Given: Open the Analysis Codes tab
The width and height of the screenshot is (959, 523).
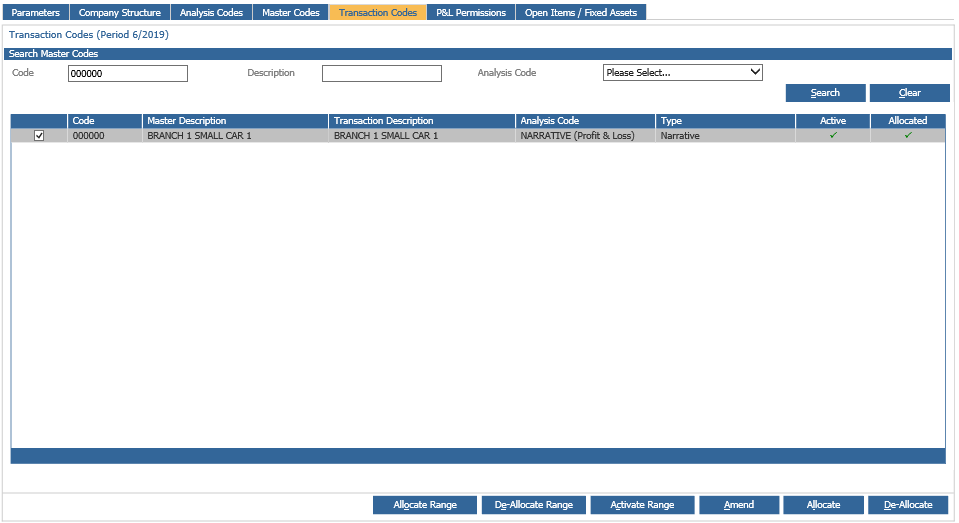Looking at the screenshot, I should click(x=211, y=12).
